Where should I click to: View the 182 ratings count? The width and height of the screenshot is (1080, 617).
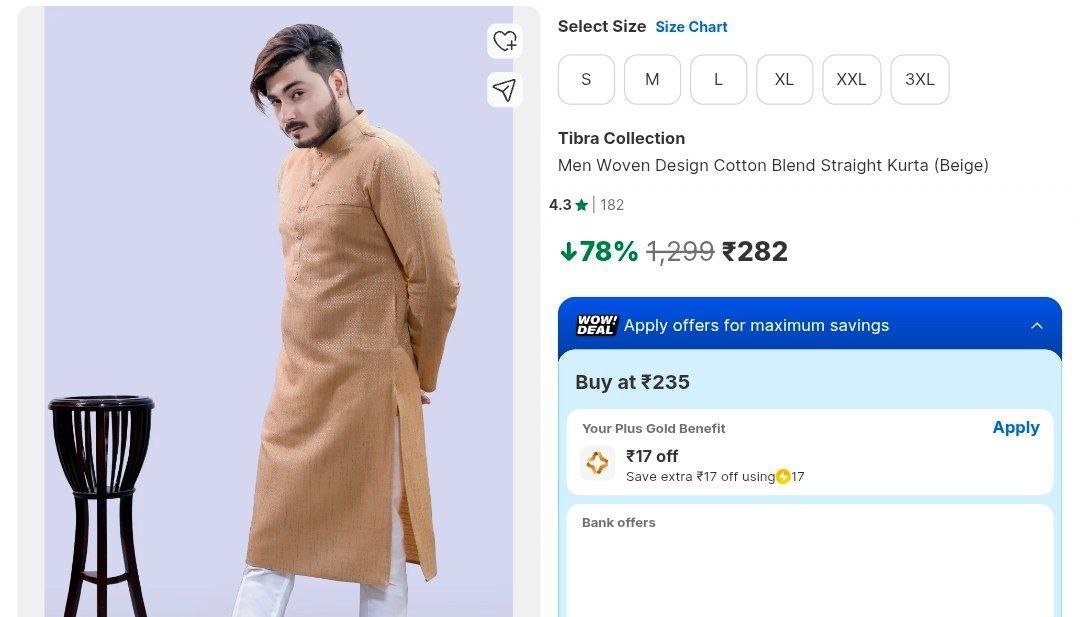[x=612, y=205]
